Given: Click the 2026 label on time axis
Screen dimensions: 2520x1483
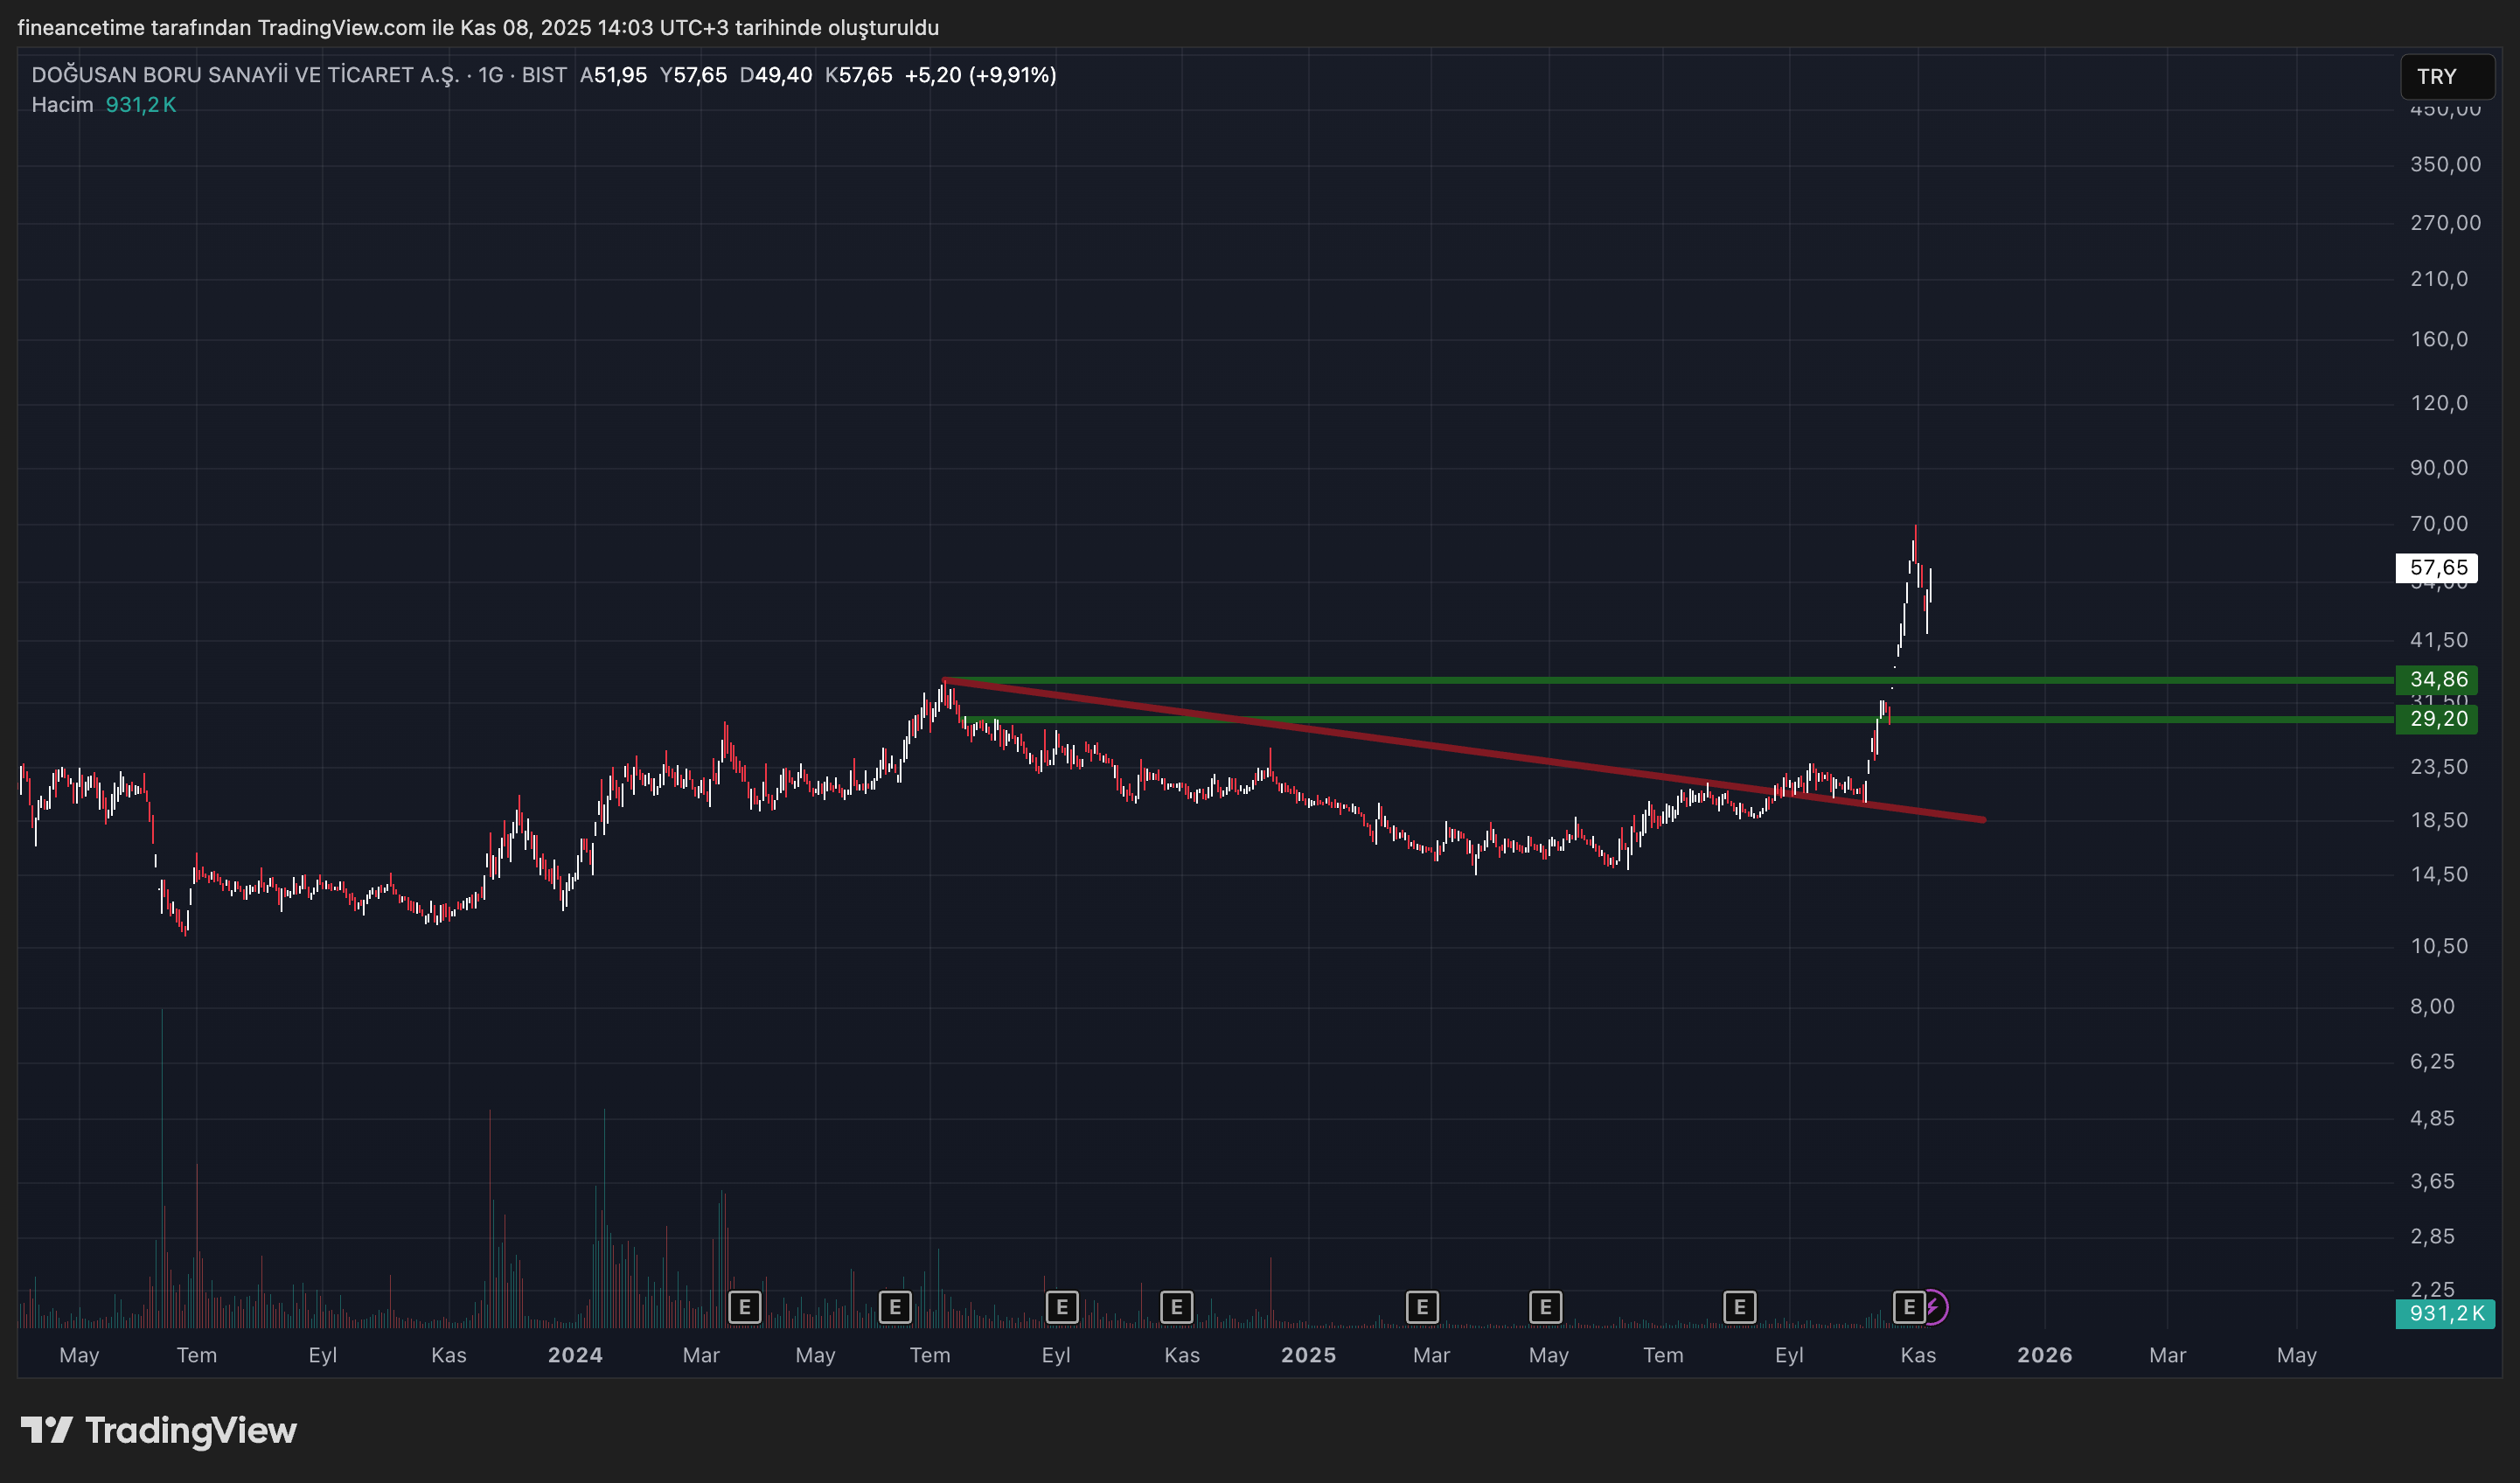Looking at the screenshot, I should (x=2044, y=1355).
